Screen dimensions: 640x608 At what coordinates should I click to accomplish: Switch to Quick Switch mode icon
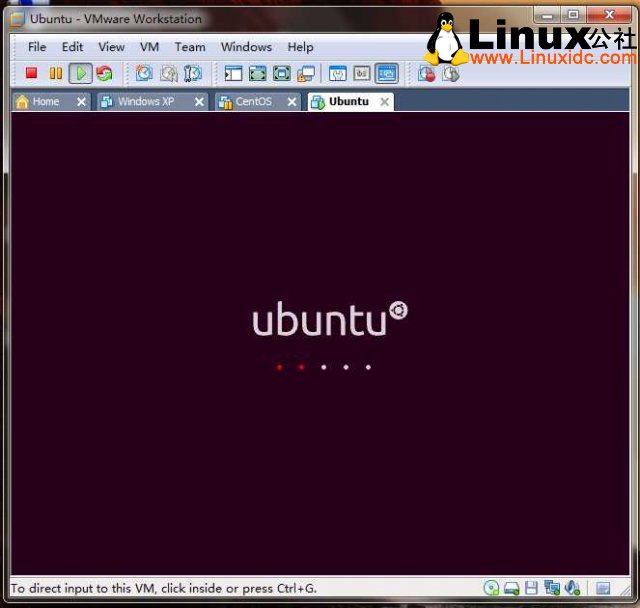[258, 73]
